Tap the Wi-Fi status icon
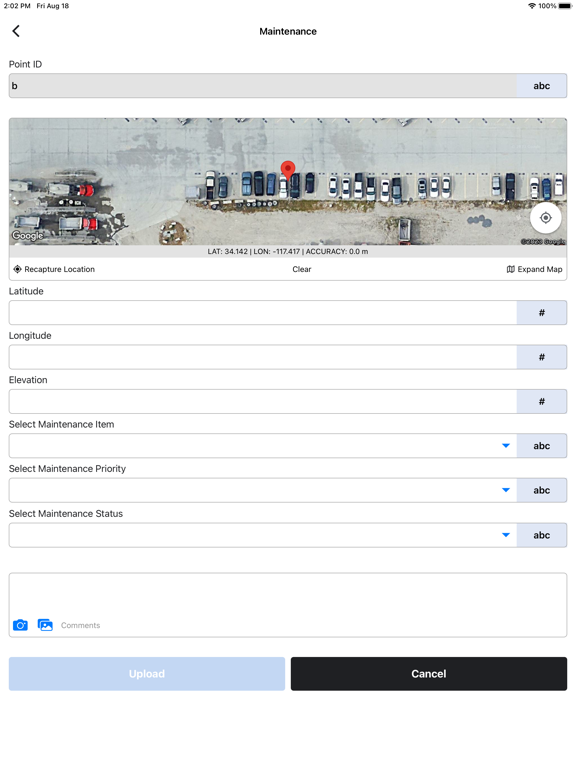This screenshot has height=768, width=576. tap(532, 6)
